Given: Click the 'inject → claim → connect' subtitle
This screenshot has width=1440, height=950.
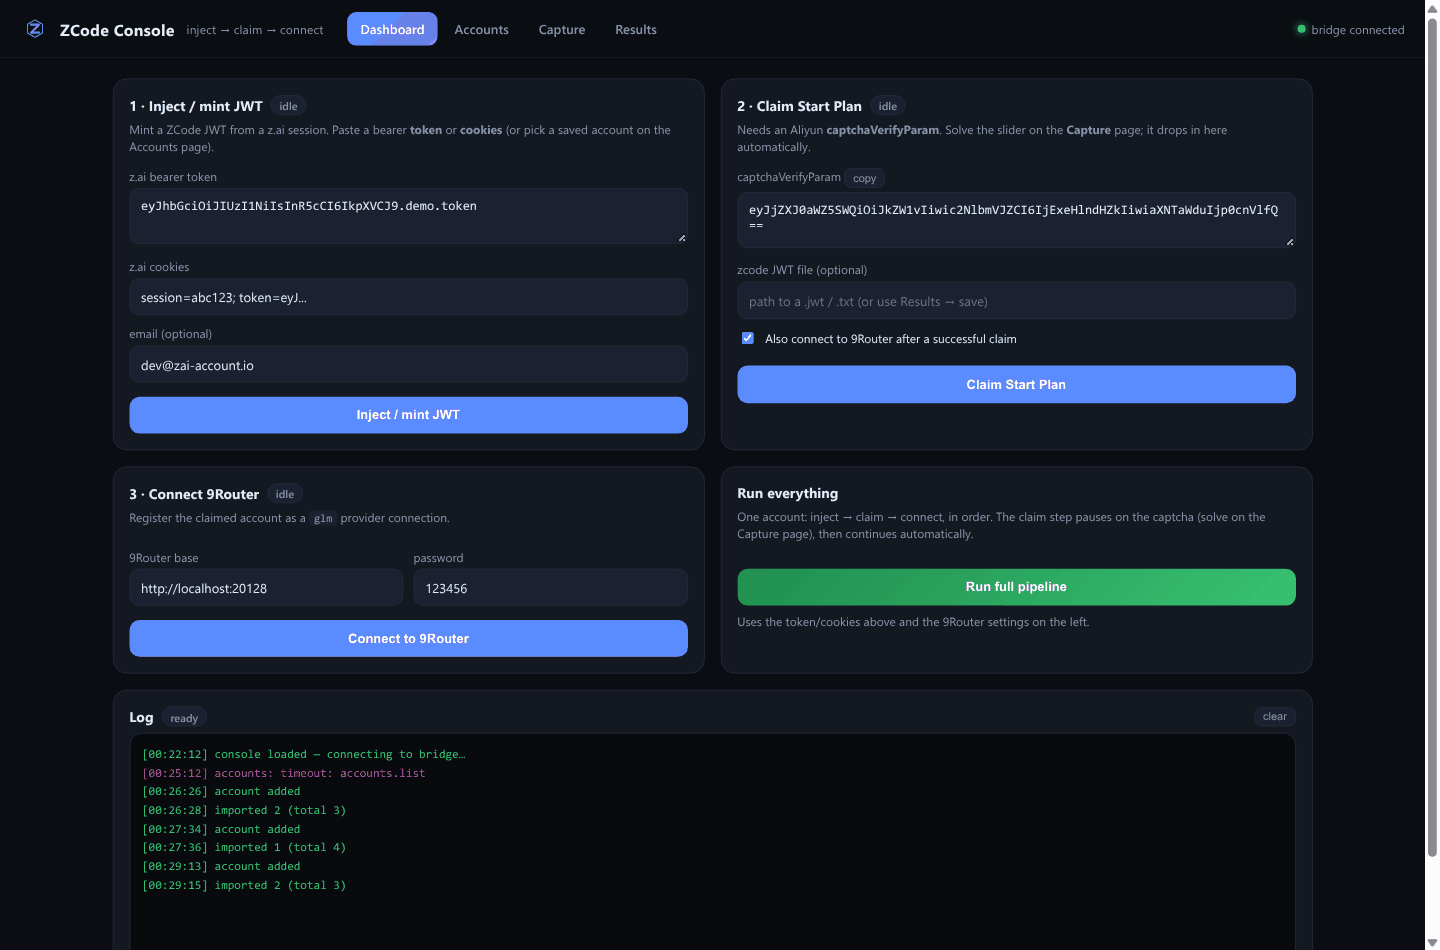Looking at the screenshot, I should point(255,30).
